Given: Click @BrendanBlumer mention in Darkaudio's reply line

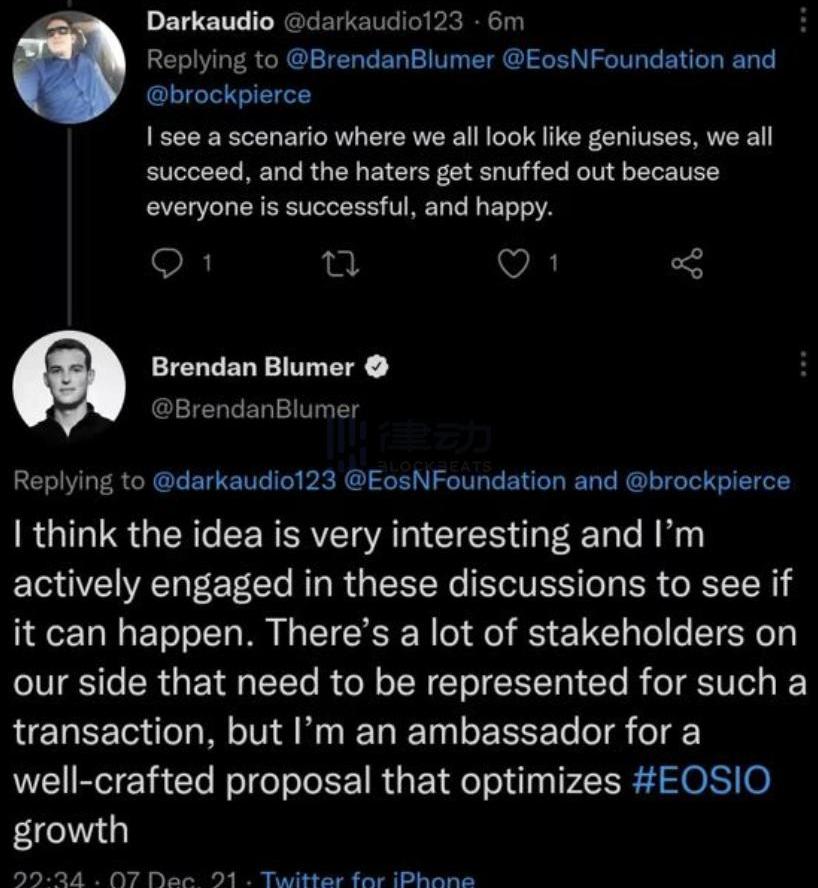Looking at the screenshot, I should pyautogui.click(x=390, y=59).
